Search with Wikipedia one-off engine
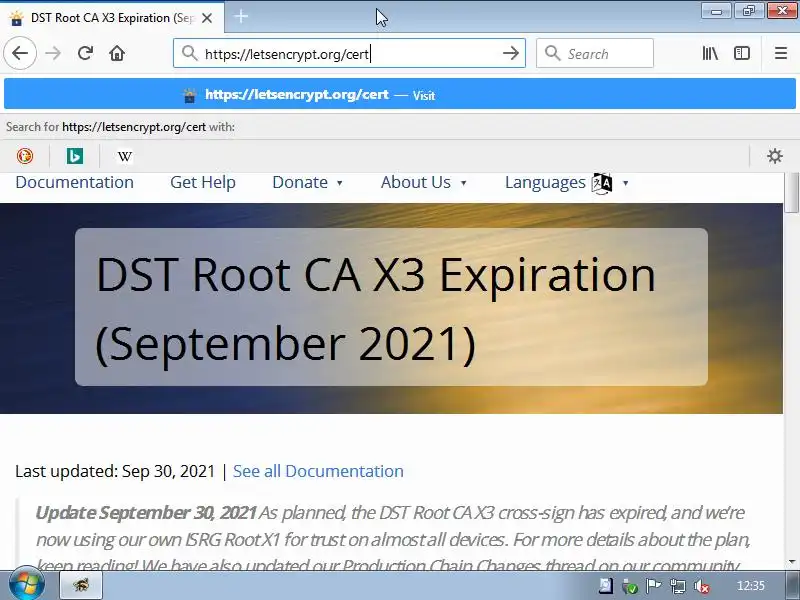Viewport: 800px width, 600px height. tap(124, 156)
